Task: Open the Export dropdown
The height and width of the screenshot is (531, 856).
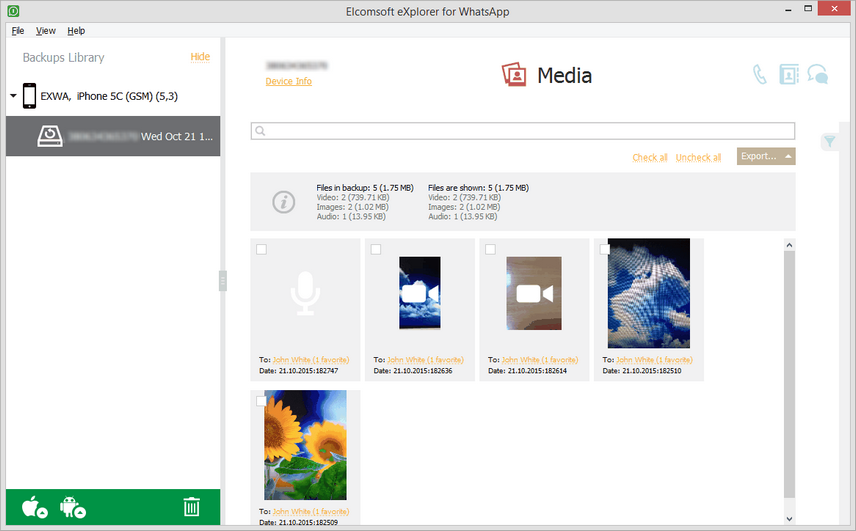Action: tap(766, 156)
